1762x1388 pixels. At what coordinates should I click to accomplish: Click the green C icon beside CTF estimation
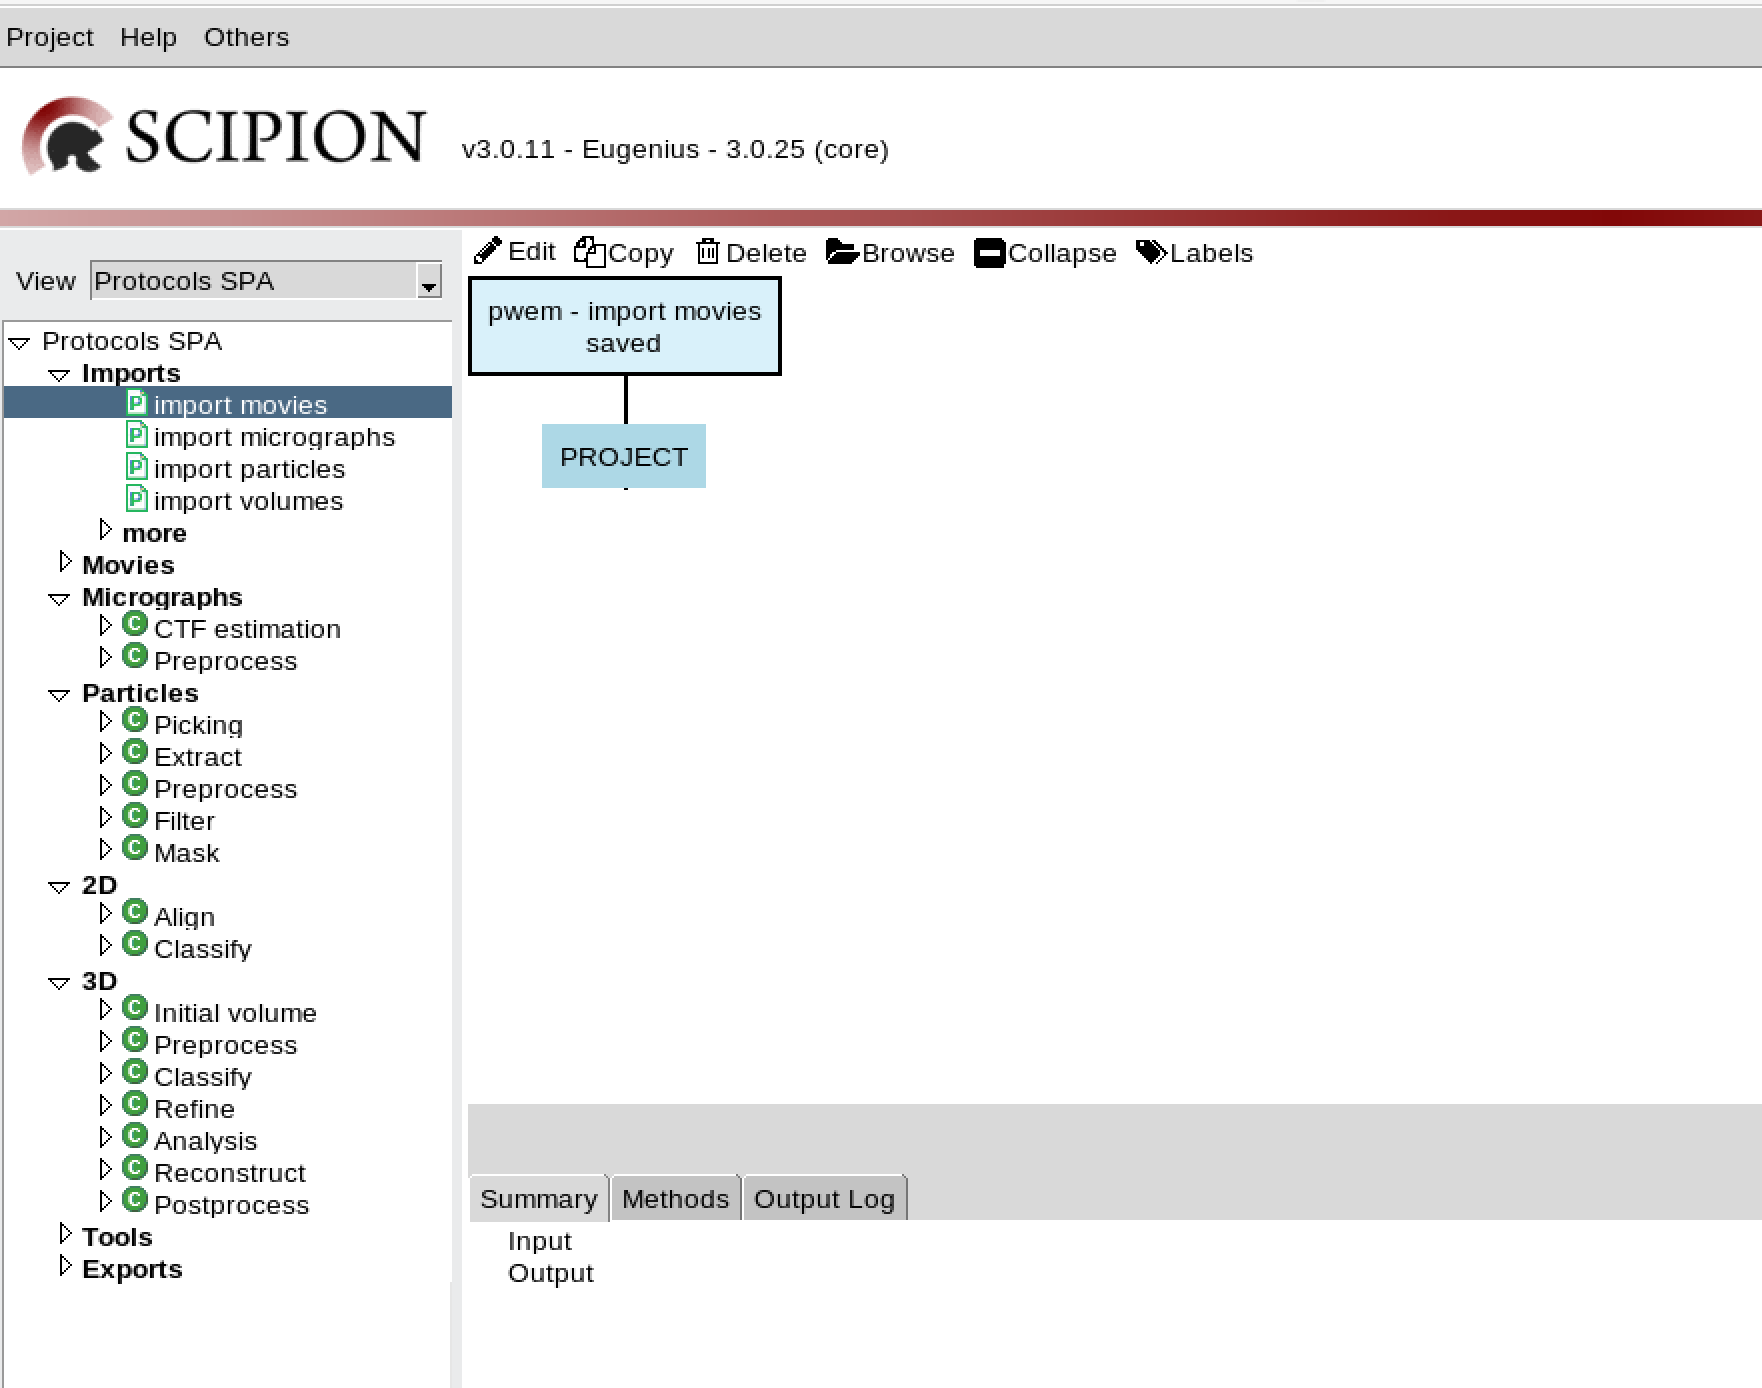[x=134, y=624]
